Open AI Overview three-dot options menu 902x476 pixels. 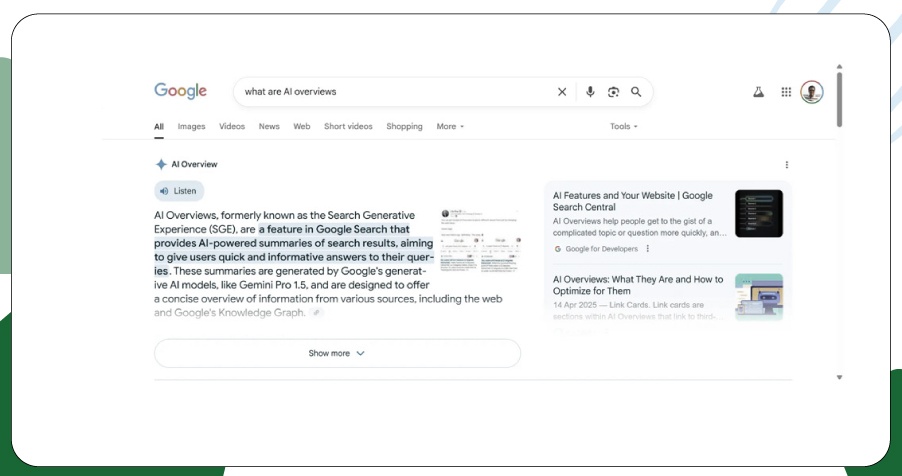click(786, 165)
